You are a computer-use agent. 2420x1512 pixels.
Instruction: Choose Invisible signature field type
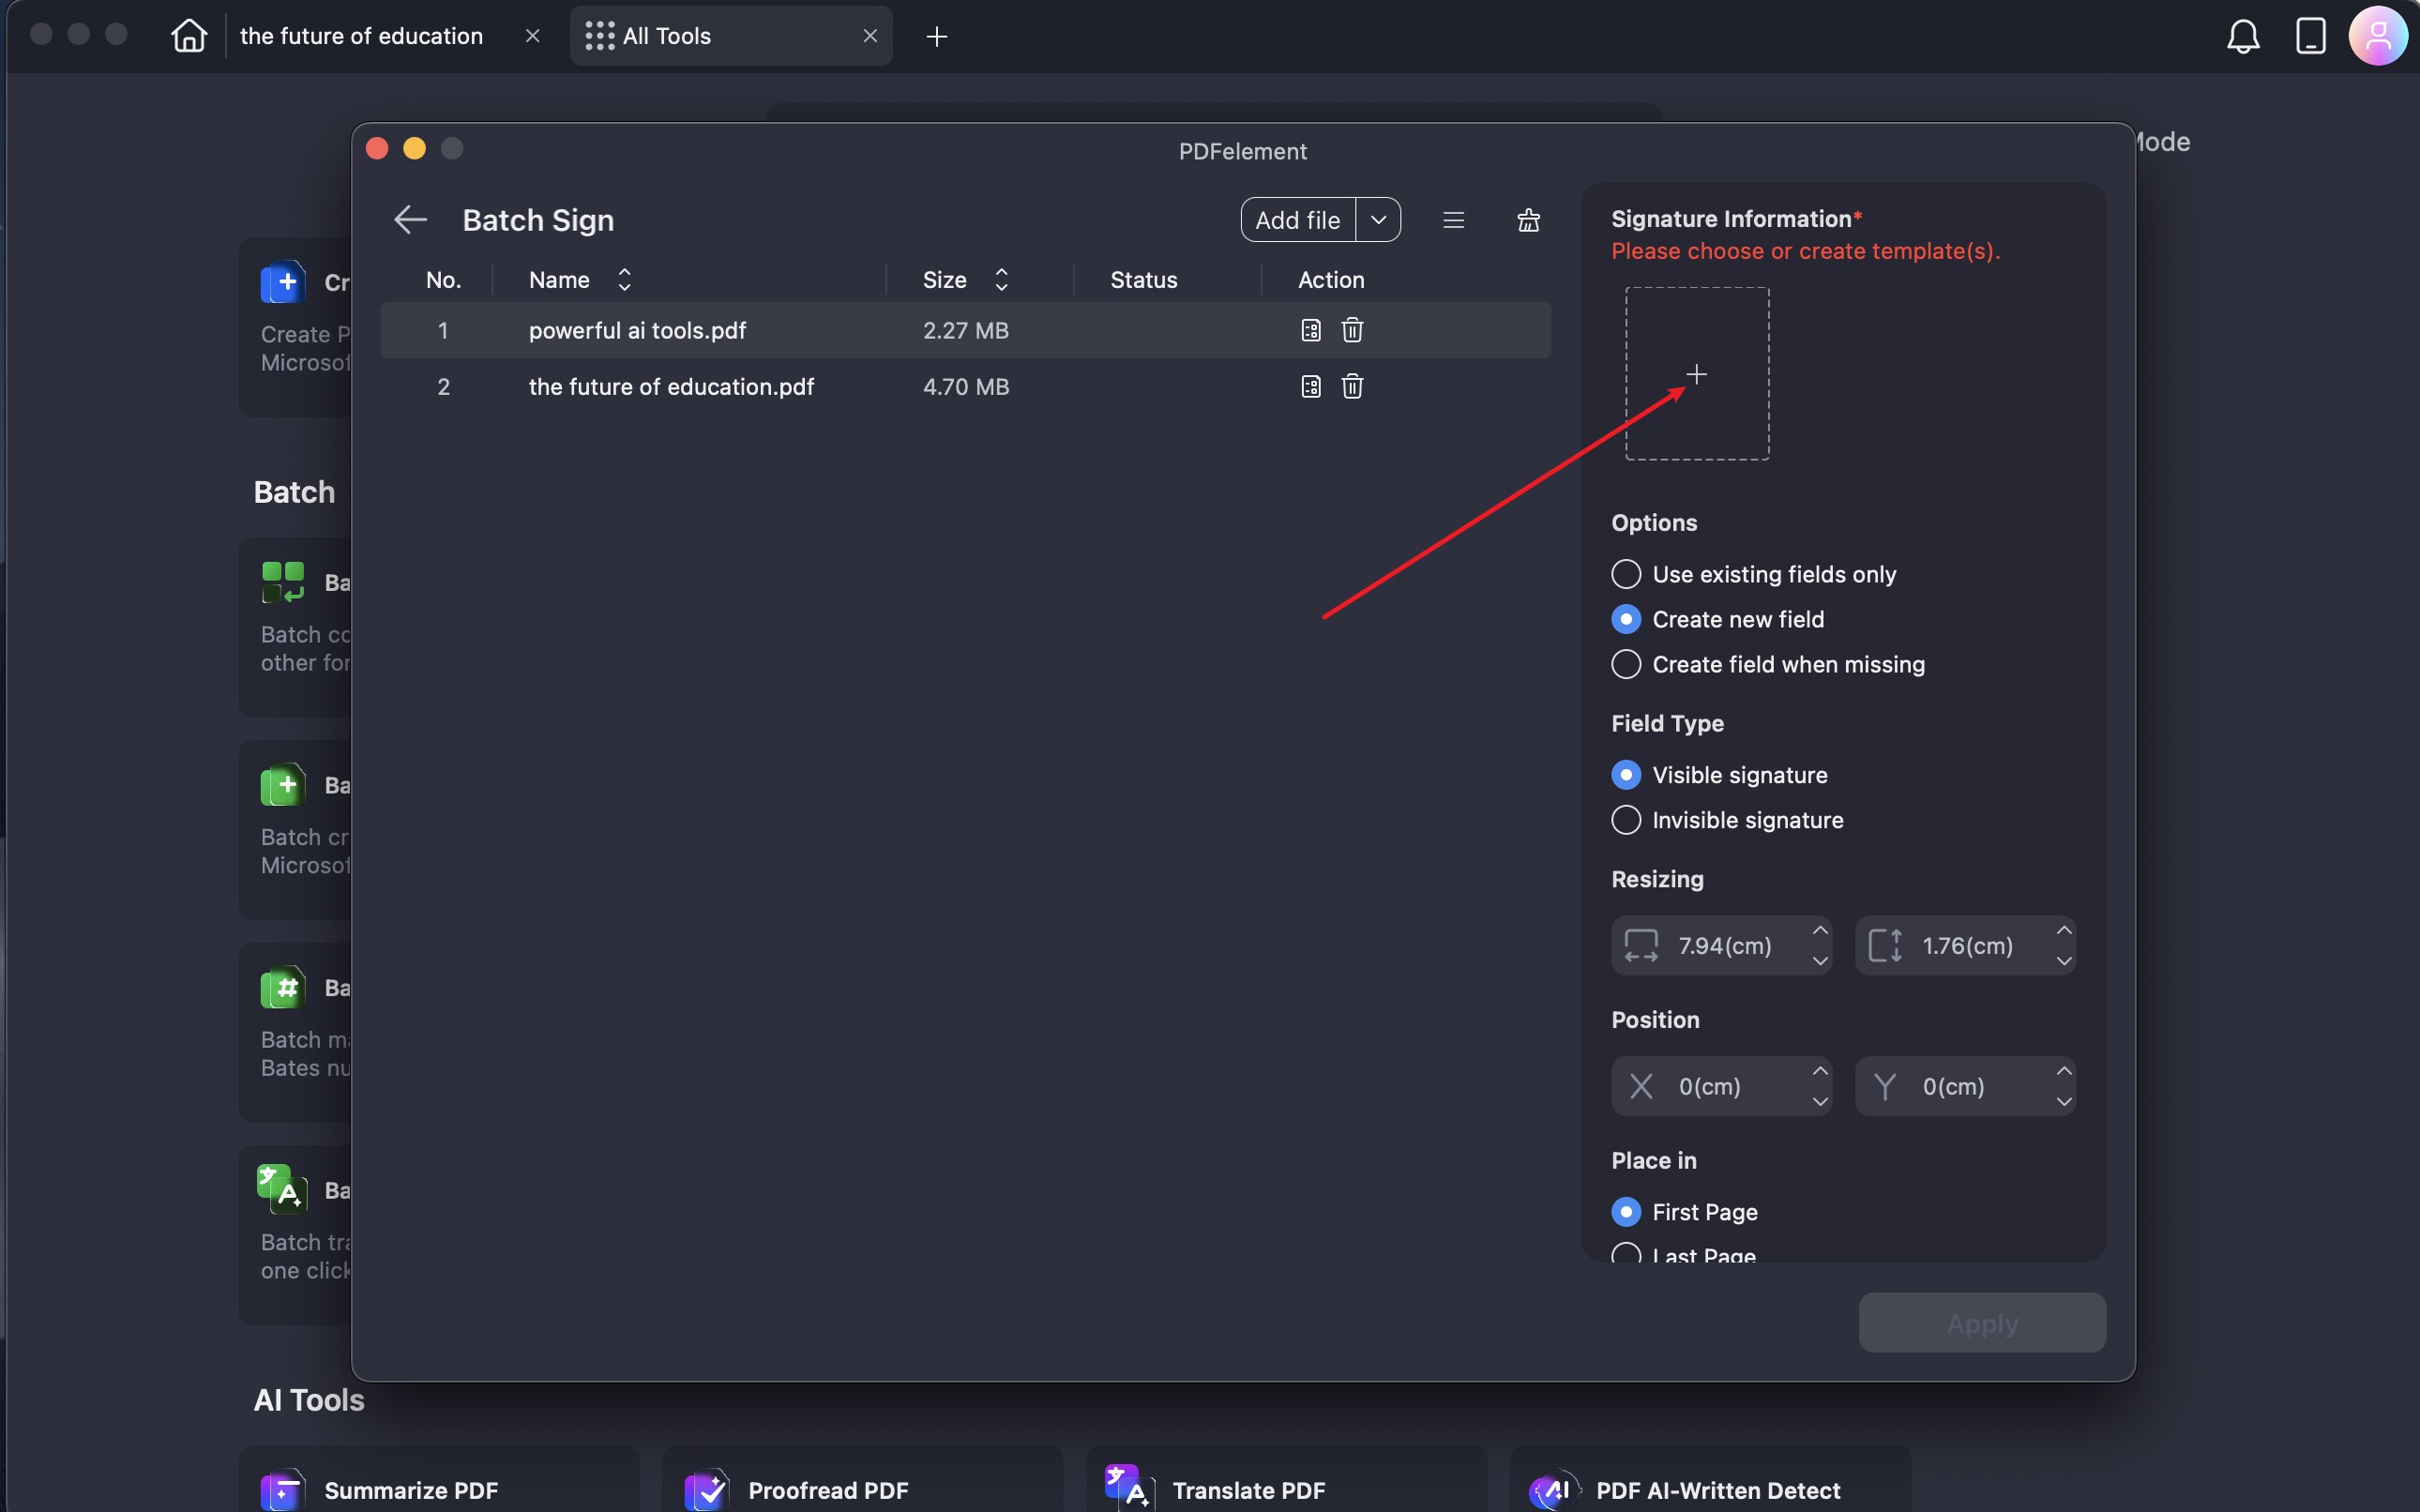click(x=1626, y=820)
